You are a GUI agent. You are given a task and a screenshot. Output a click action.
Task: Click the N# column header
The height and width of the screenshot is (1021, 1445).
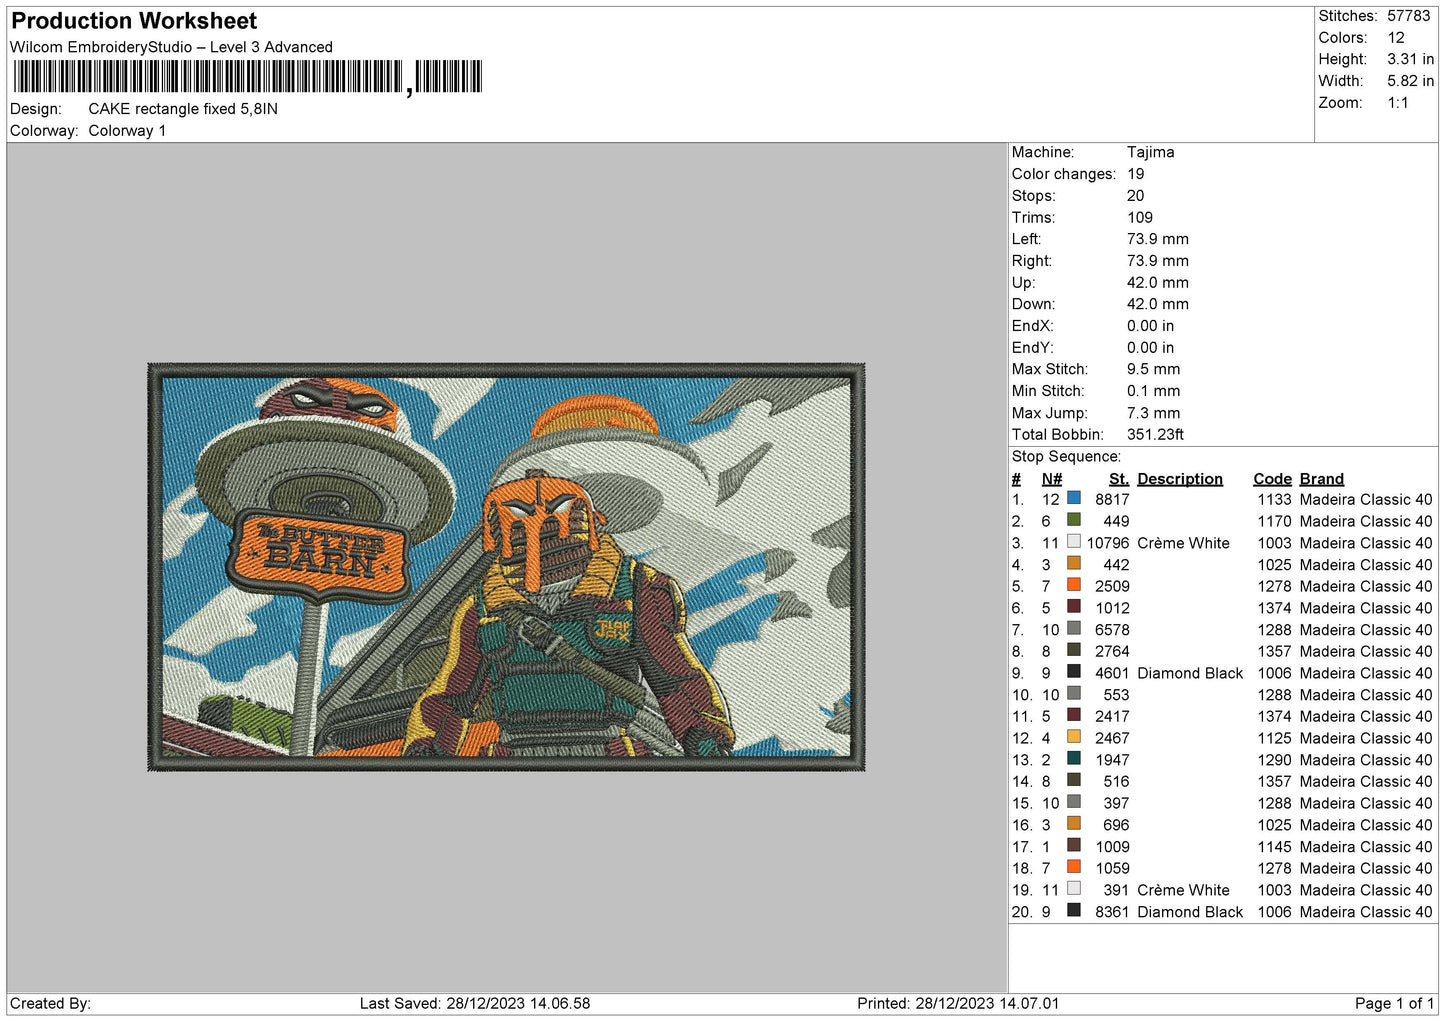click(x=1052, y=479)
